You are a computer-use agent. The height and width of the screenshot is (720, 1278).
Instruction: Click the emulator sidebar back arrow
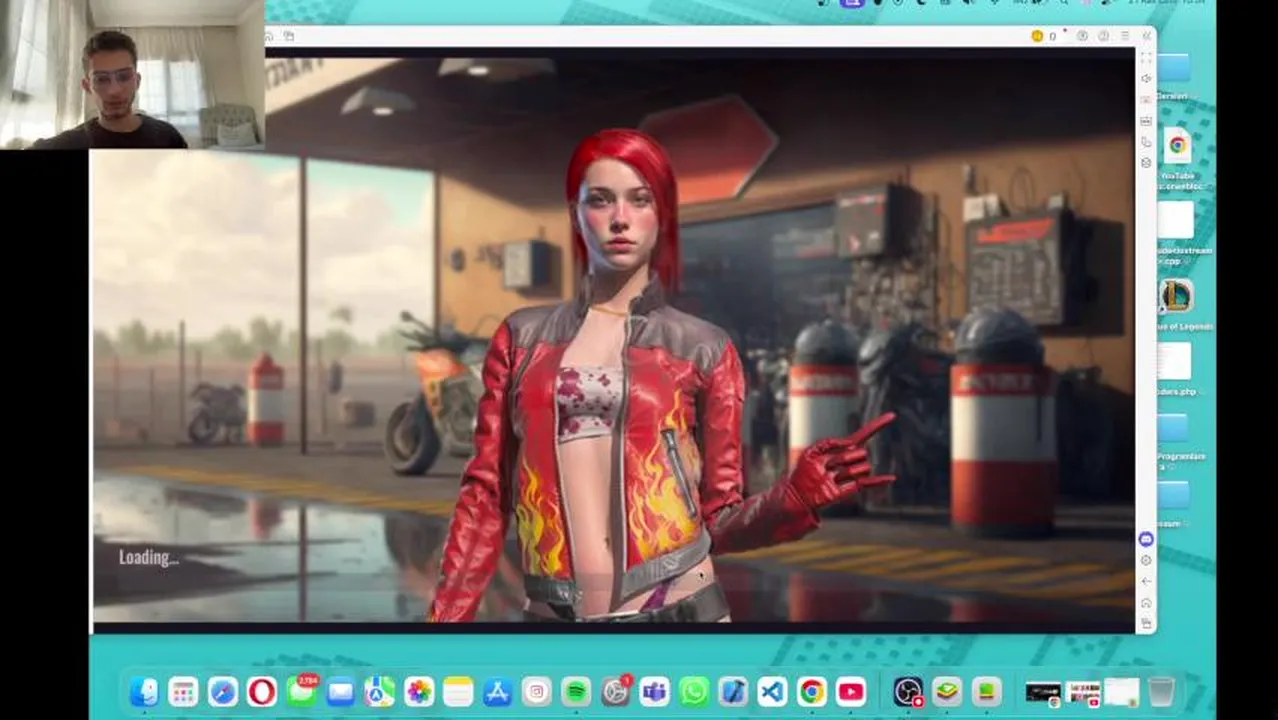click(x=1146, y=581)
